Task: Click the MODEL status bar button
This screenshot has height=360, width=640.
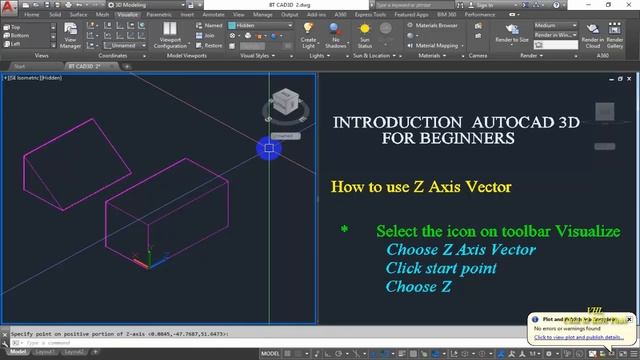Action: coord(270,354)
